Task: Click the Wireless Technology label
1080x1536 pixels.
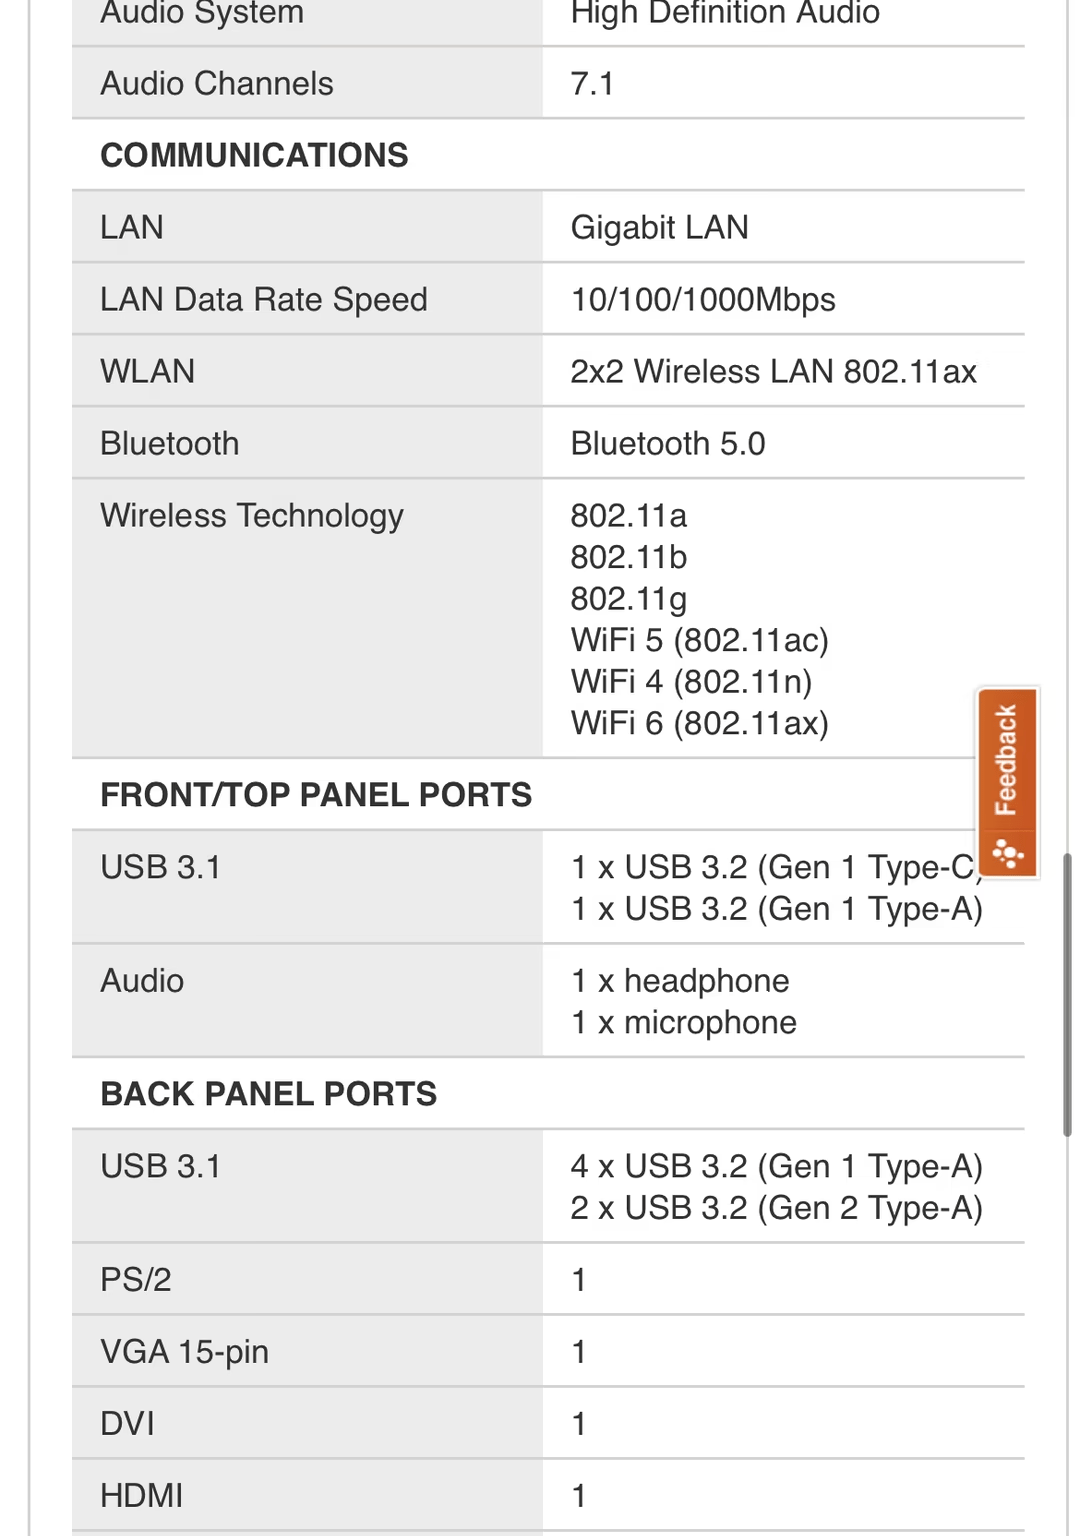Action: coord(252,515)
